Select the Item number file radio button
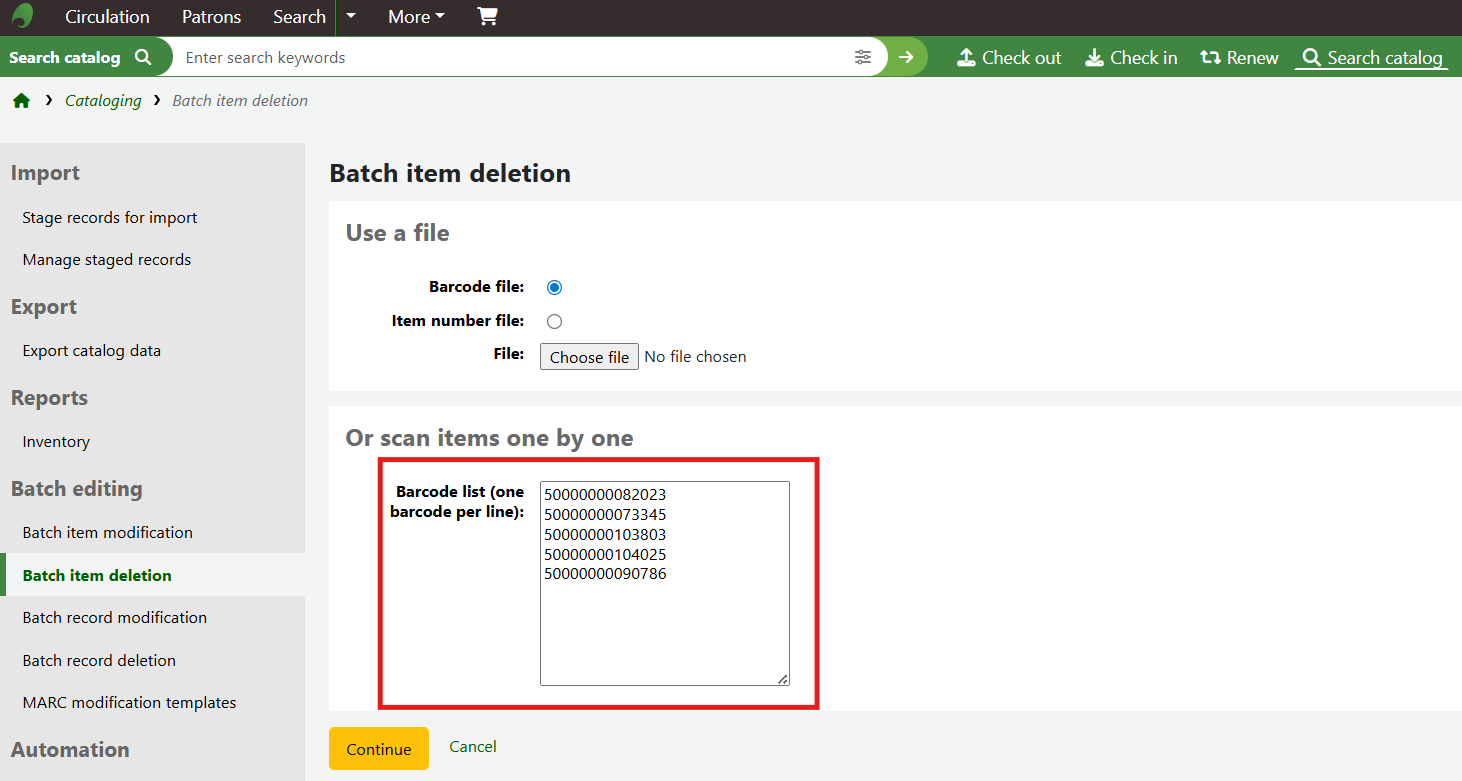The width and height of the screenshot is (1462, 781). [x=555, y=322]
